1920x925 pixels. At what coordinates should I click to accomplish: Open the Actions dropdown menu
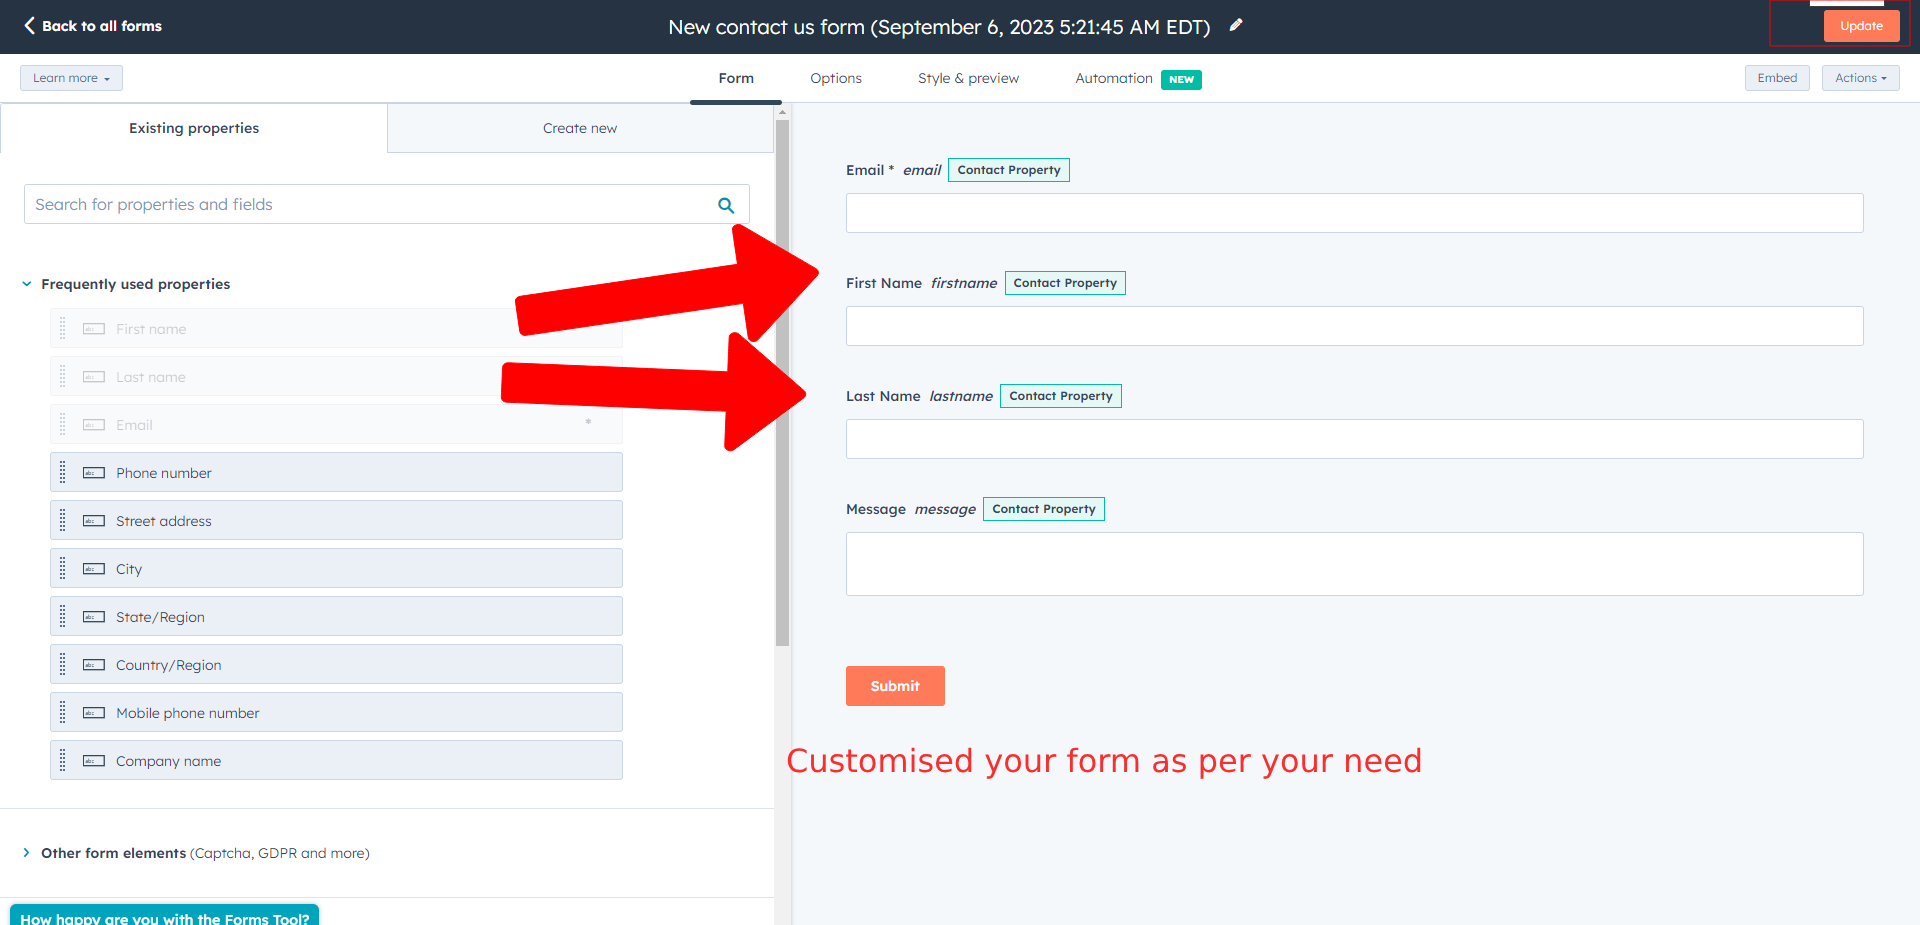coord(1860,78)
